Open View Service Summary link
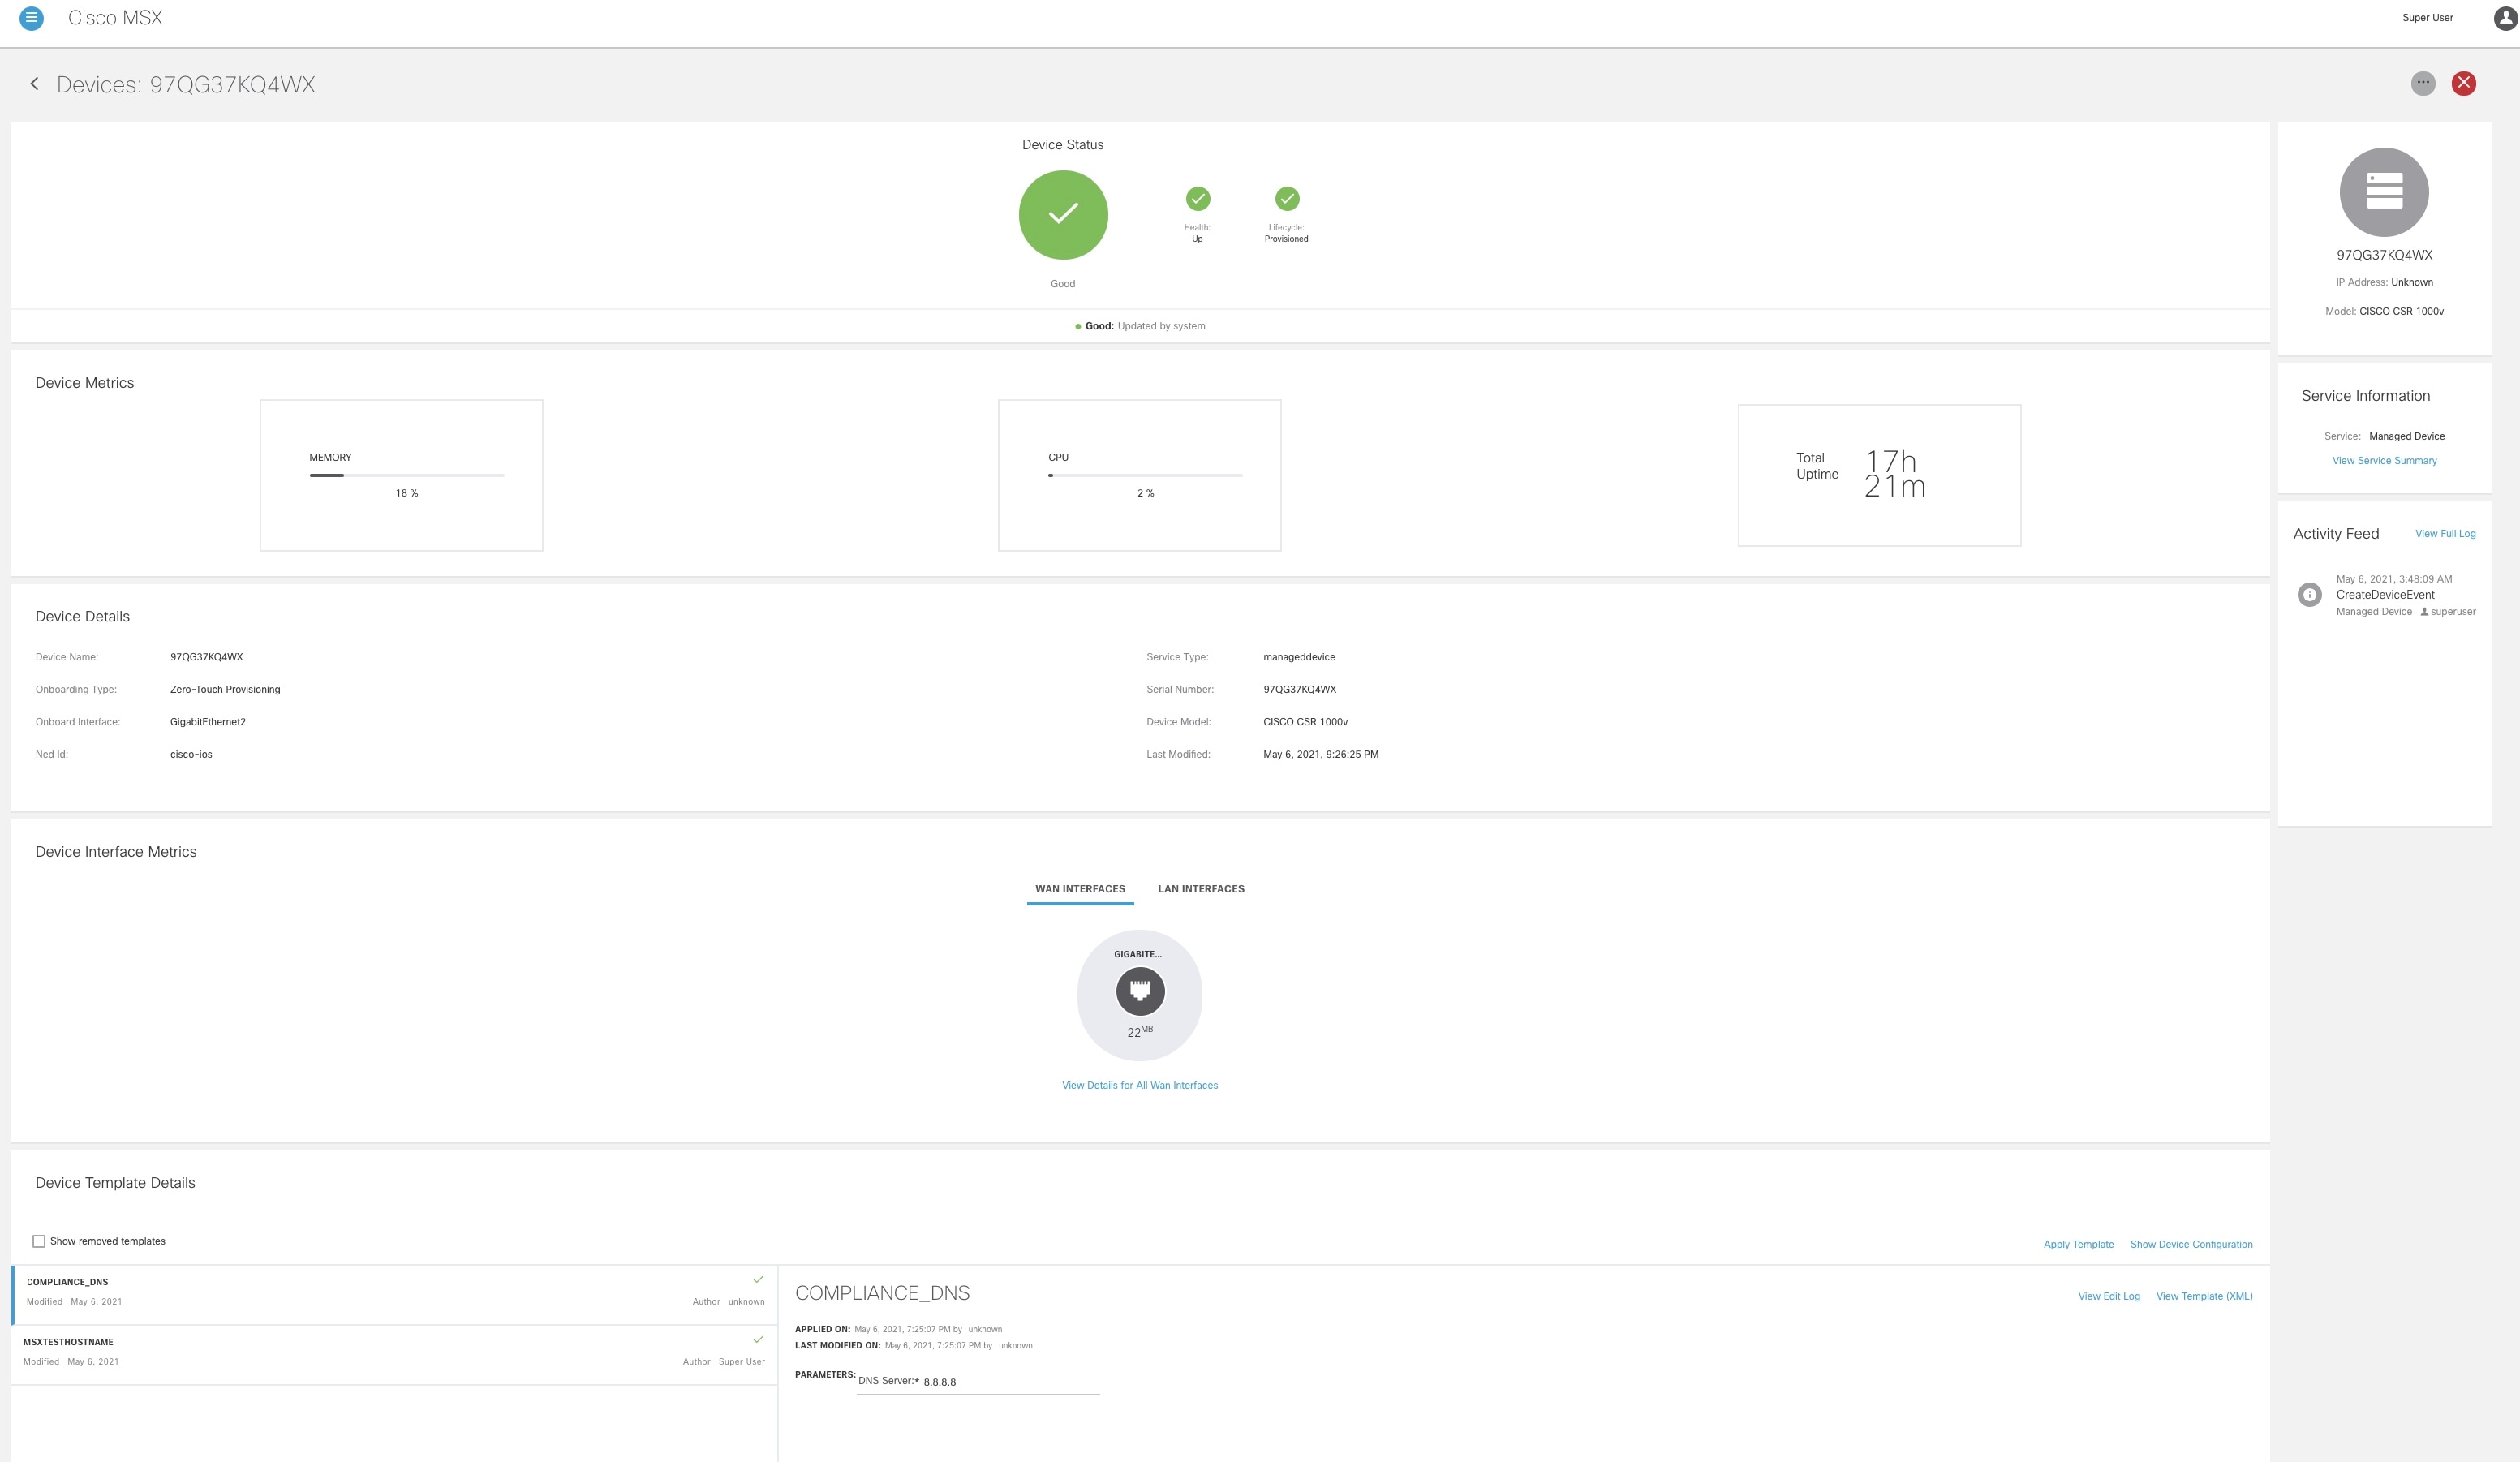Screen dimensions: 2520x1462 coord(2384,461)
